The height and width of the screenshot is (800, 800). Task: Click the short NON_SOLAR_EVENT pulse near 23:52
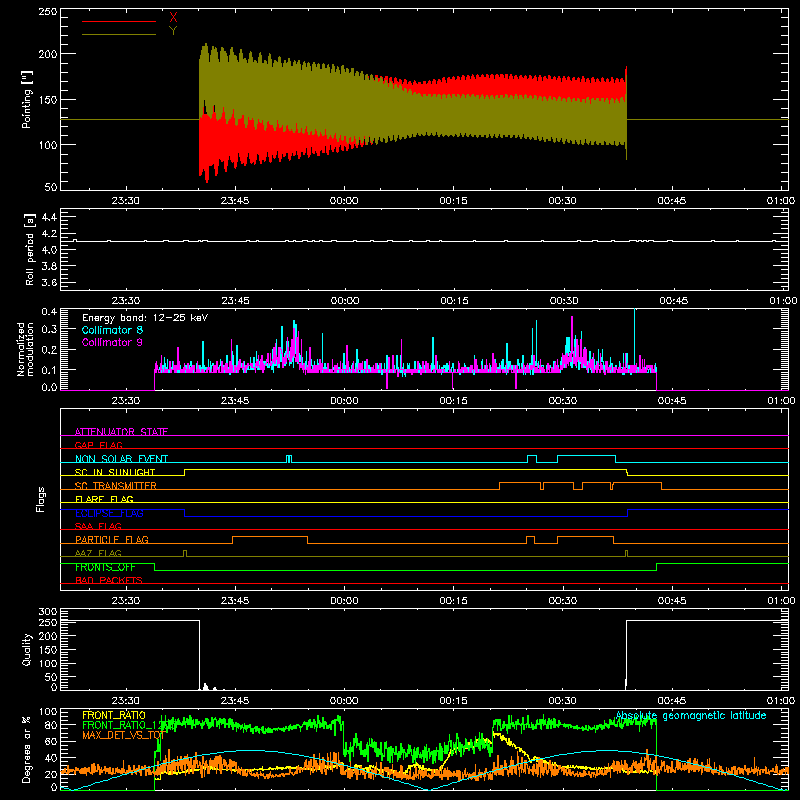point(289,458)
